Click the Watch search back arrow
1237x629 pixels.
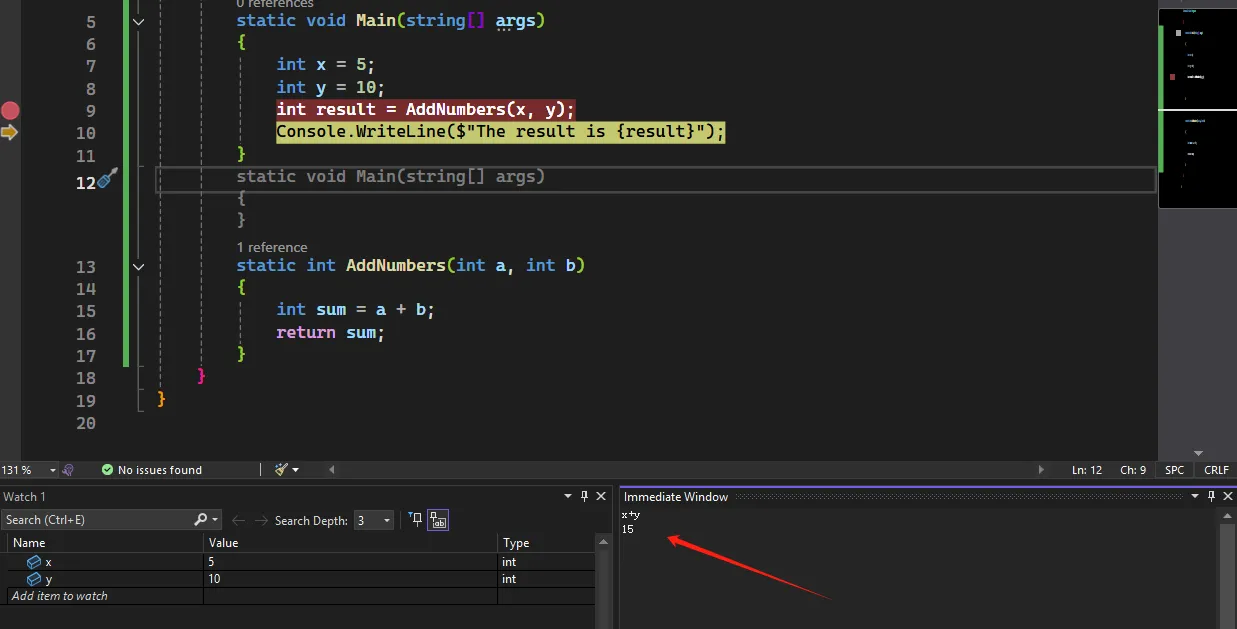tap(238, 520)
